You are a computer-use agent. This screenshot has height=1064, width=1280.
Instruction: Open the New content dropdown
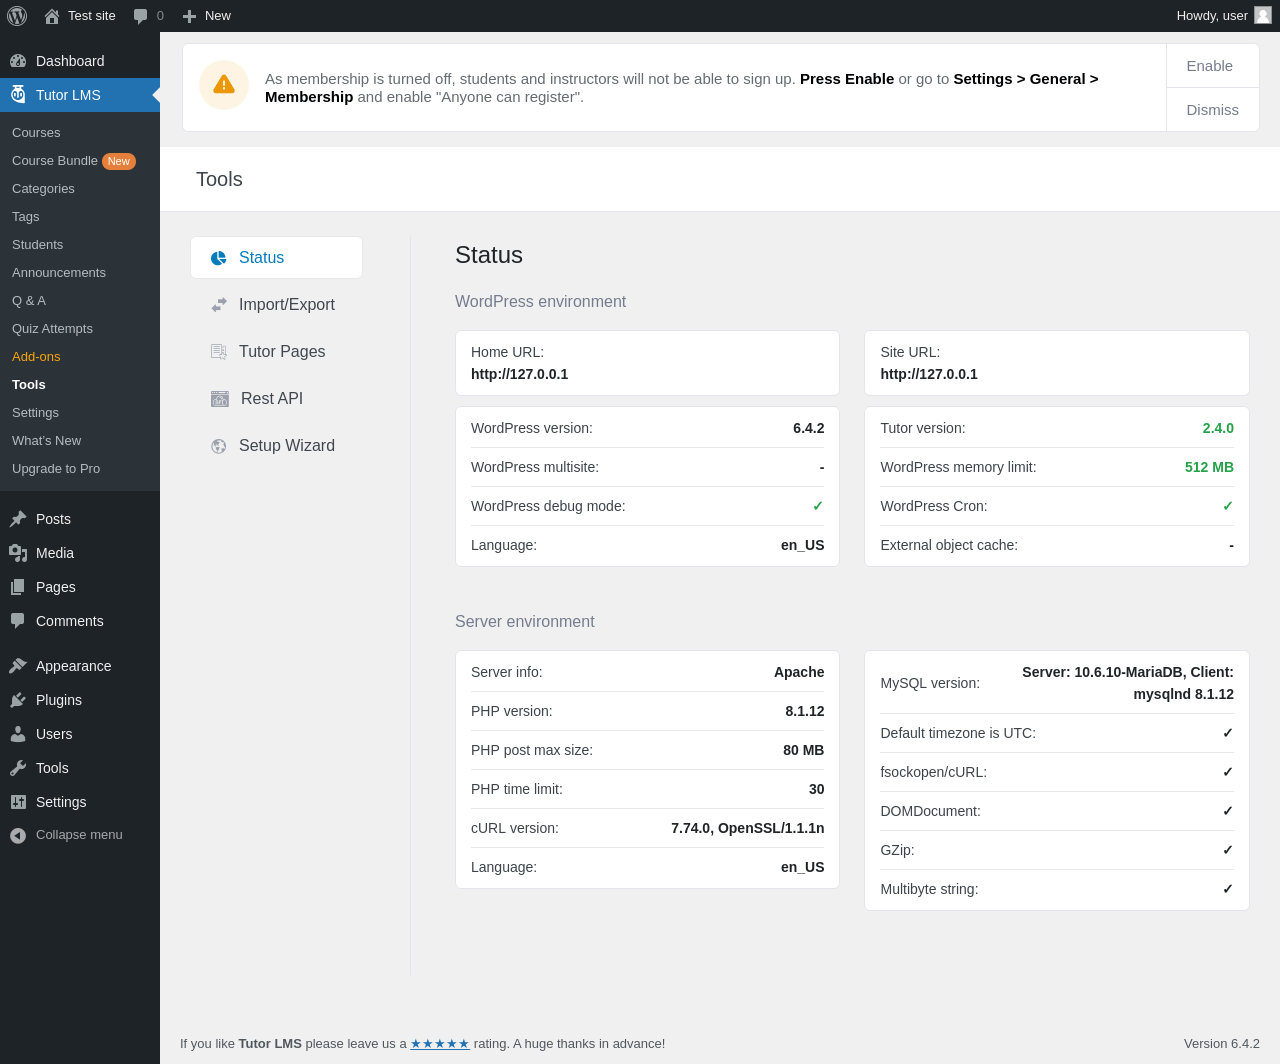point(207,16)
